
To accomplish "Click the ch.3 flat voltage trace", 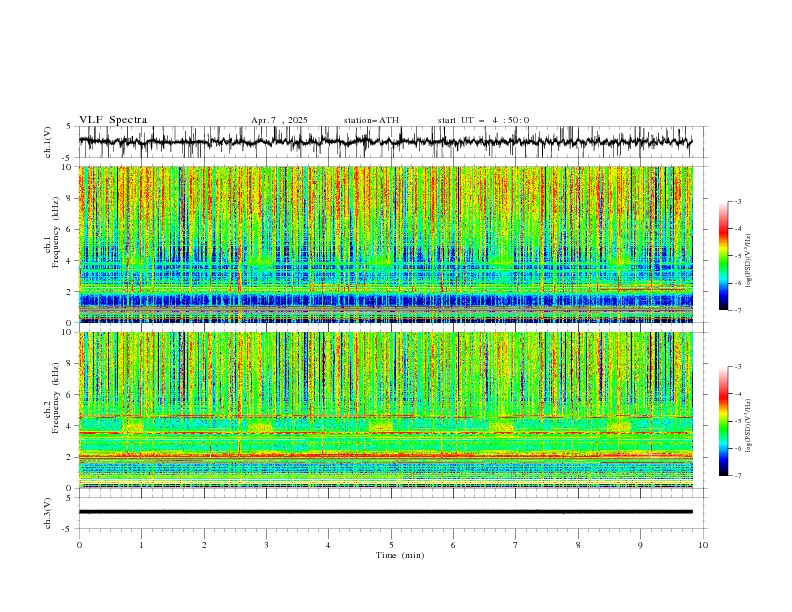I will click(386, 512).
